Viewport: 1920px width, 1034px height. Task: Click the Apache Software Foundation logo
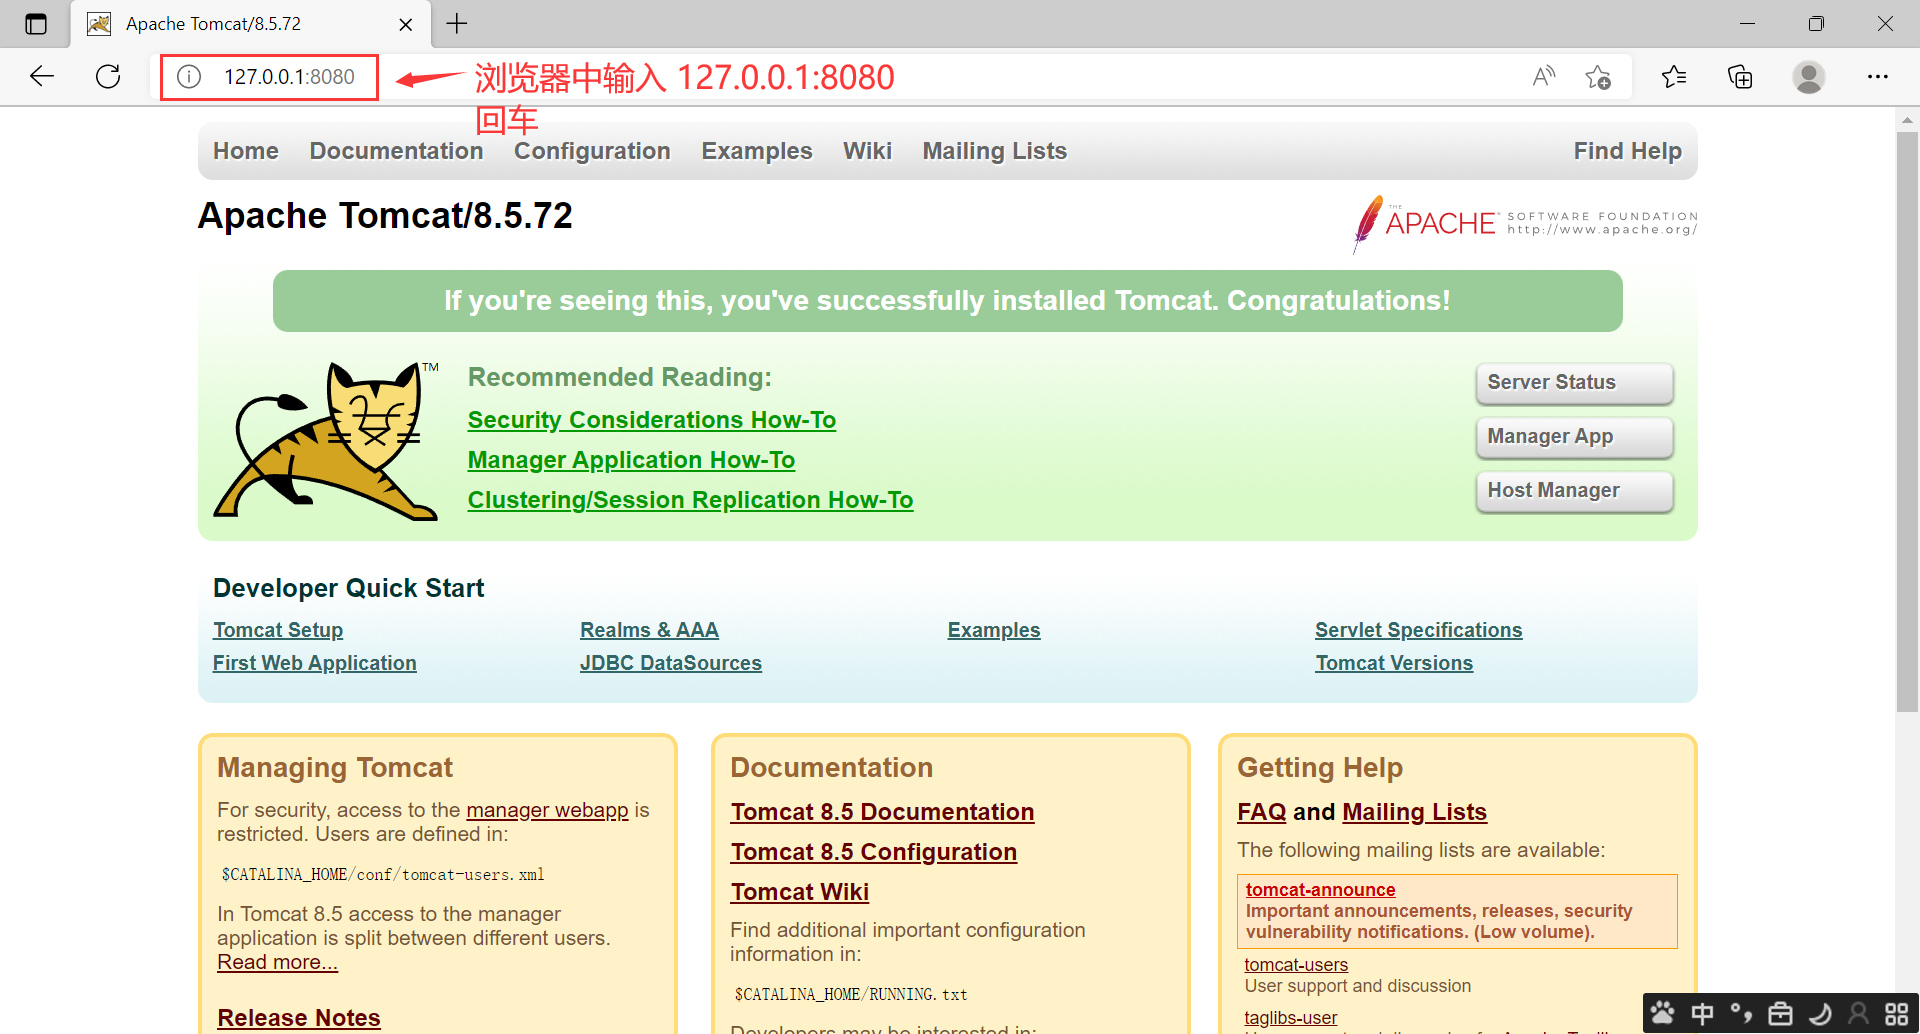pyautogui.click(x=1525, y=223)
